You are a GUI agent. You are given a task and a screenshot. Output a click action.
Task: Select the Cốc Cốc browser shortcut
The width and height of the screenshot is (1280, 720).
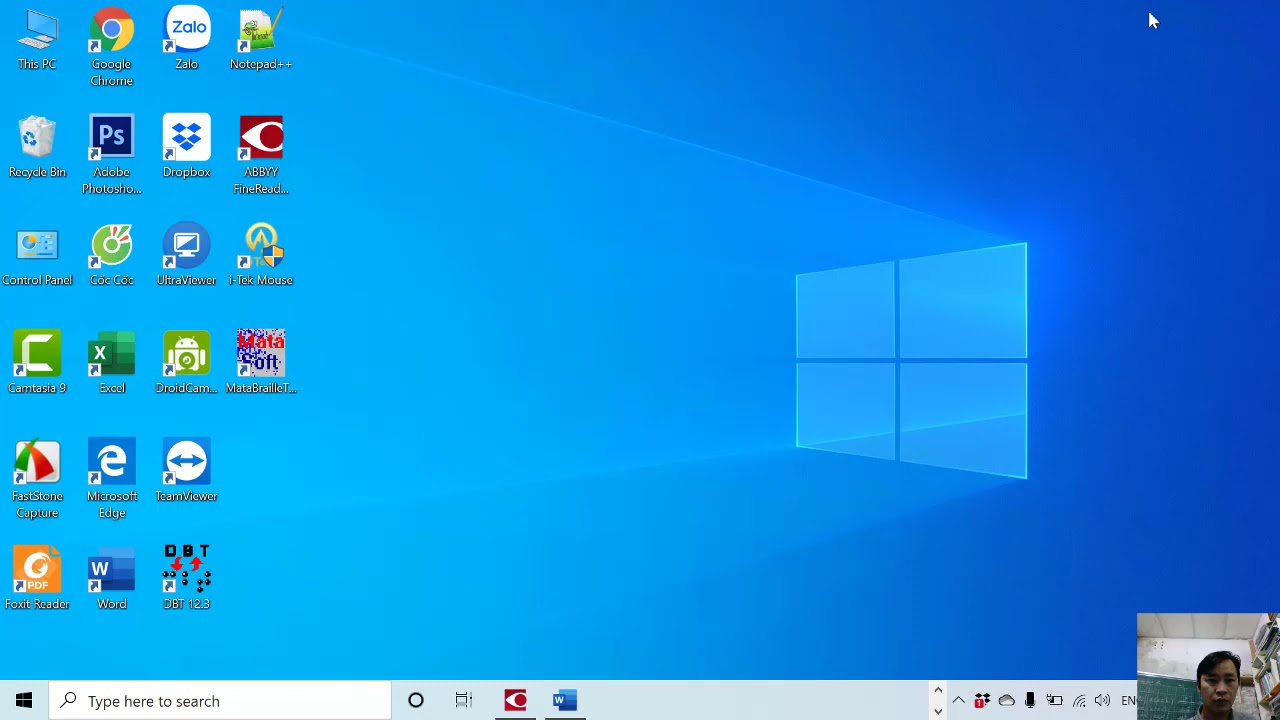click(x=111, y=256)
